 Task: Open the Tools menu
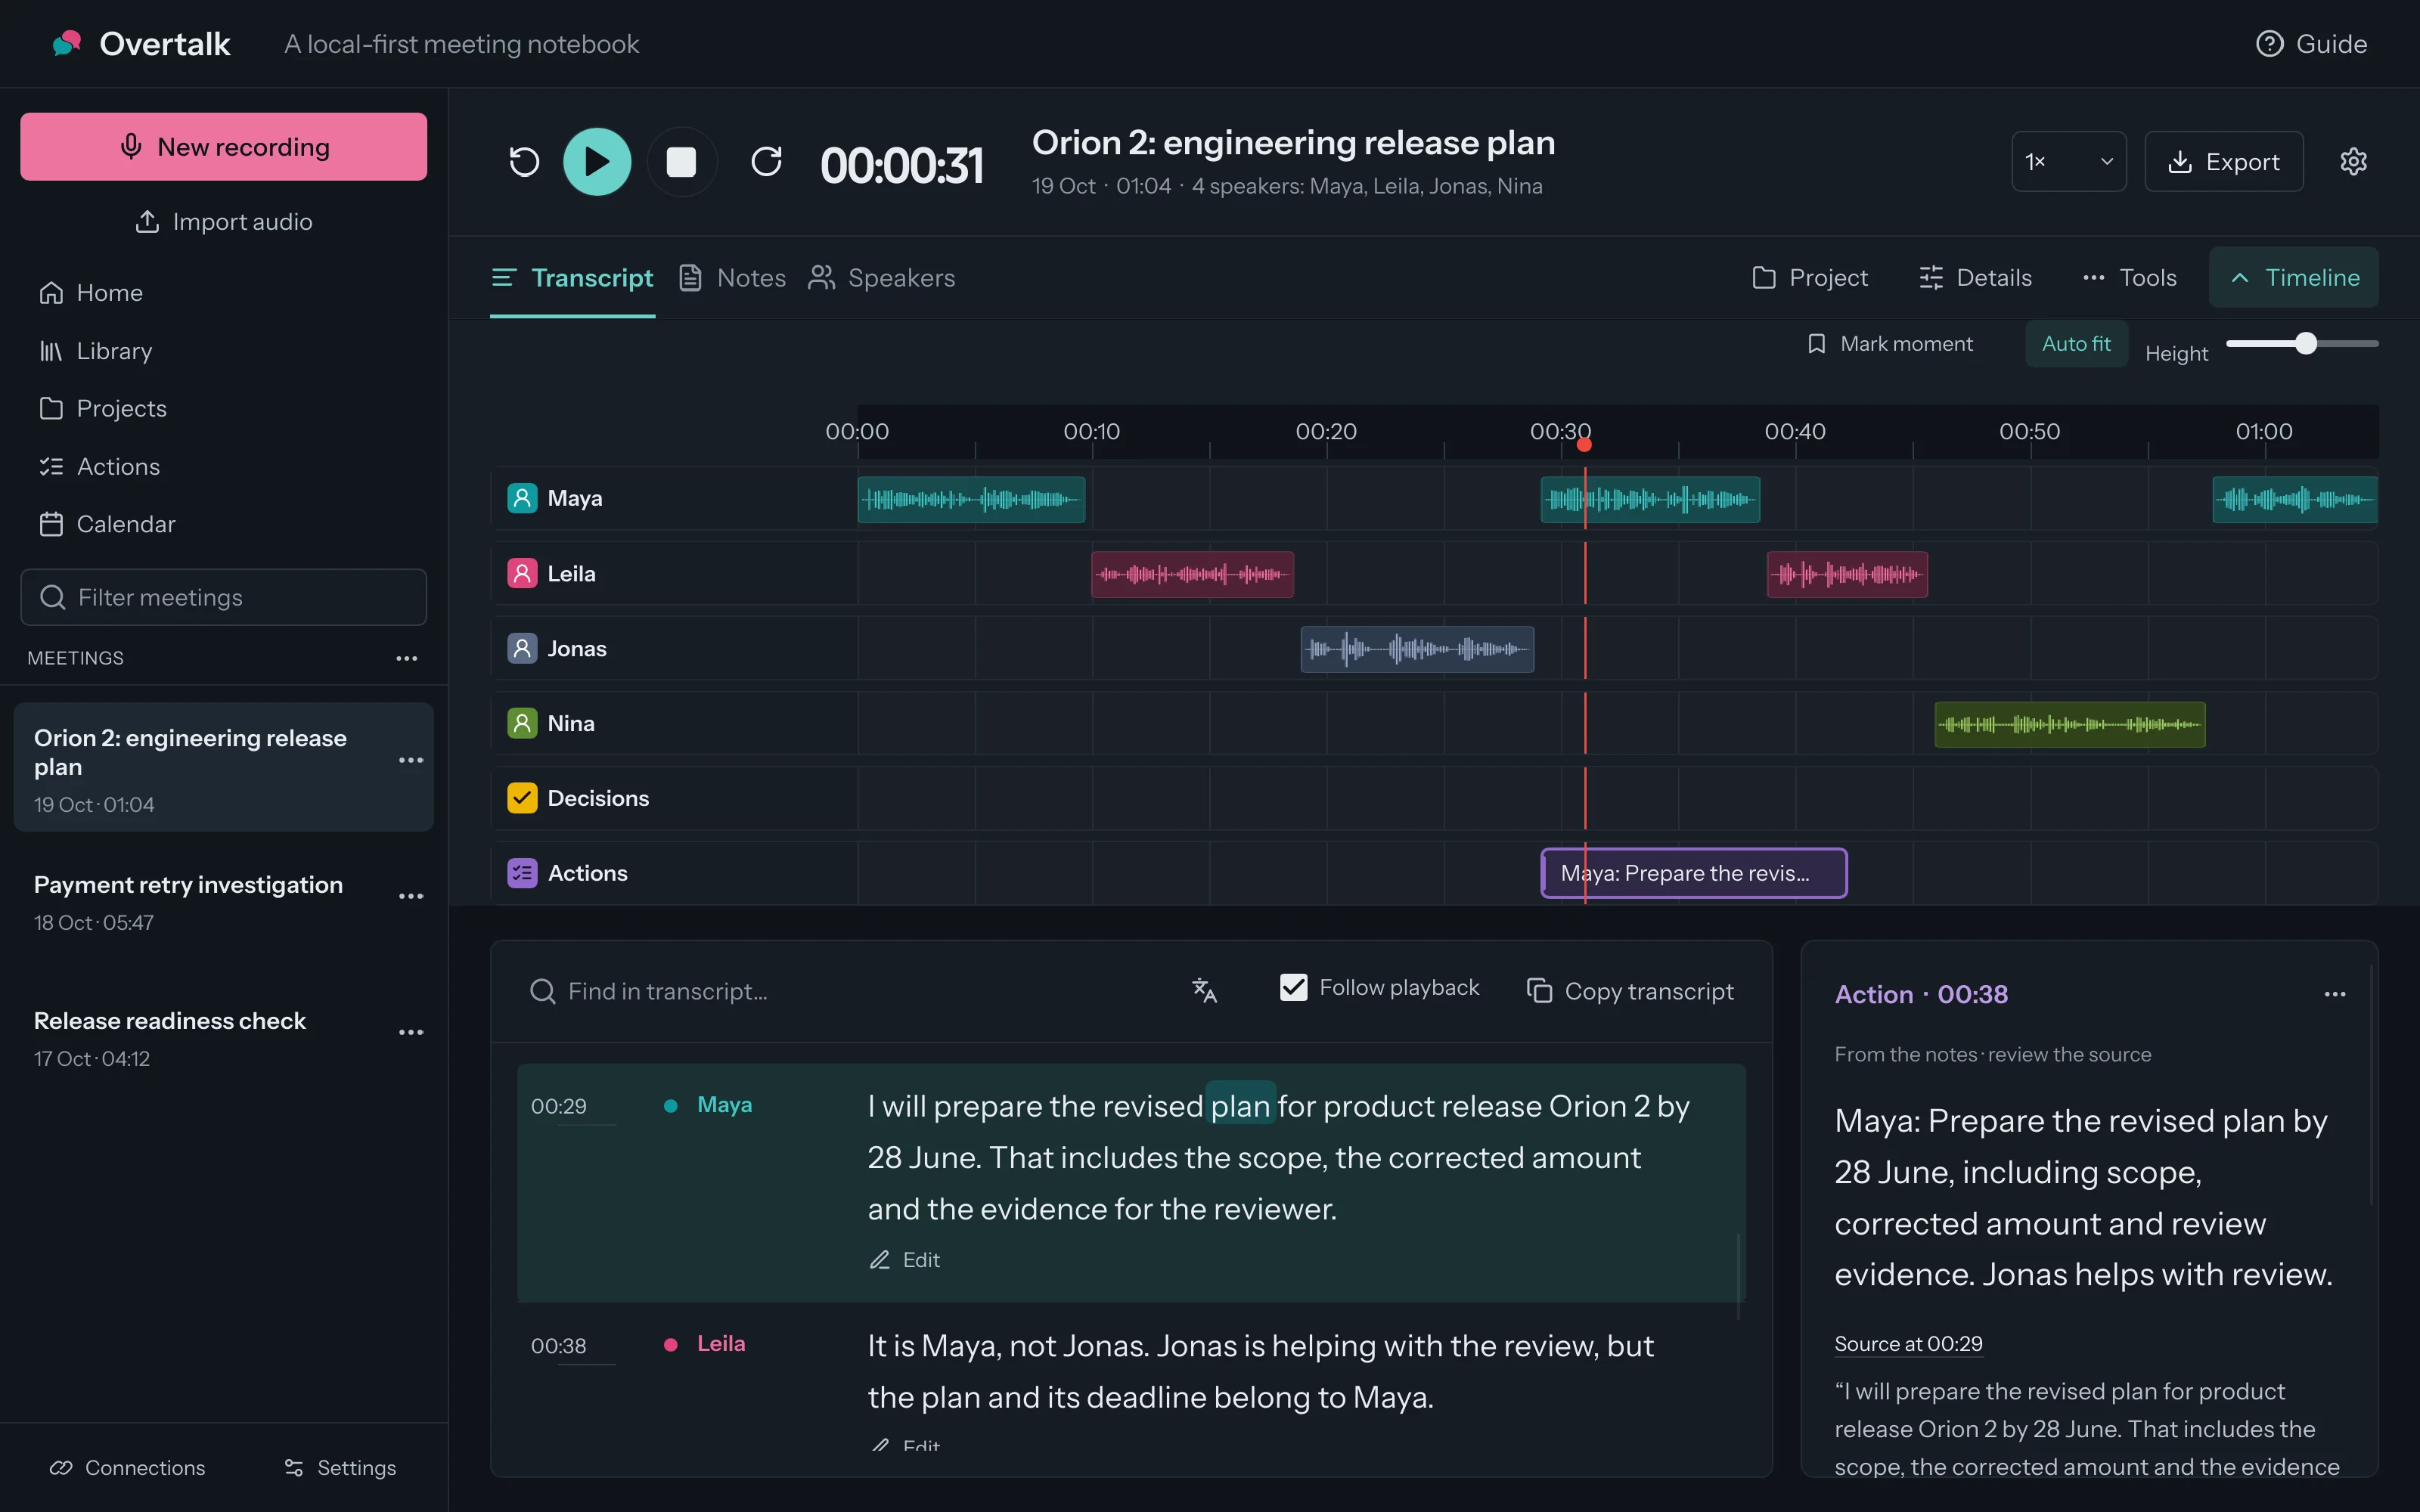click(2129, 278)
